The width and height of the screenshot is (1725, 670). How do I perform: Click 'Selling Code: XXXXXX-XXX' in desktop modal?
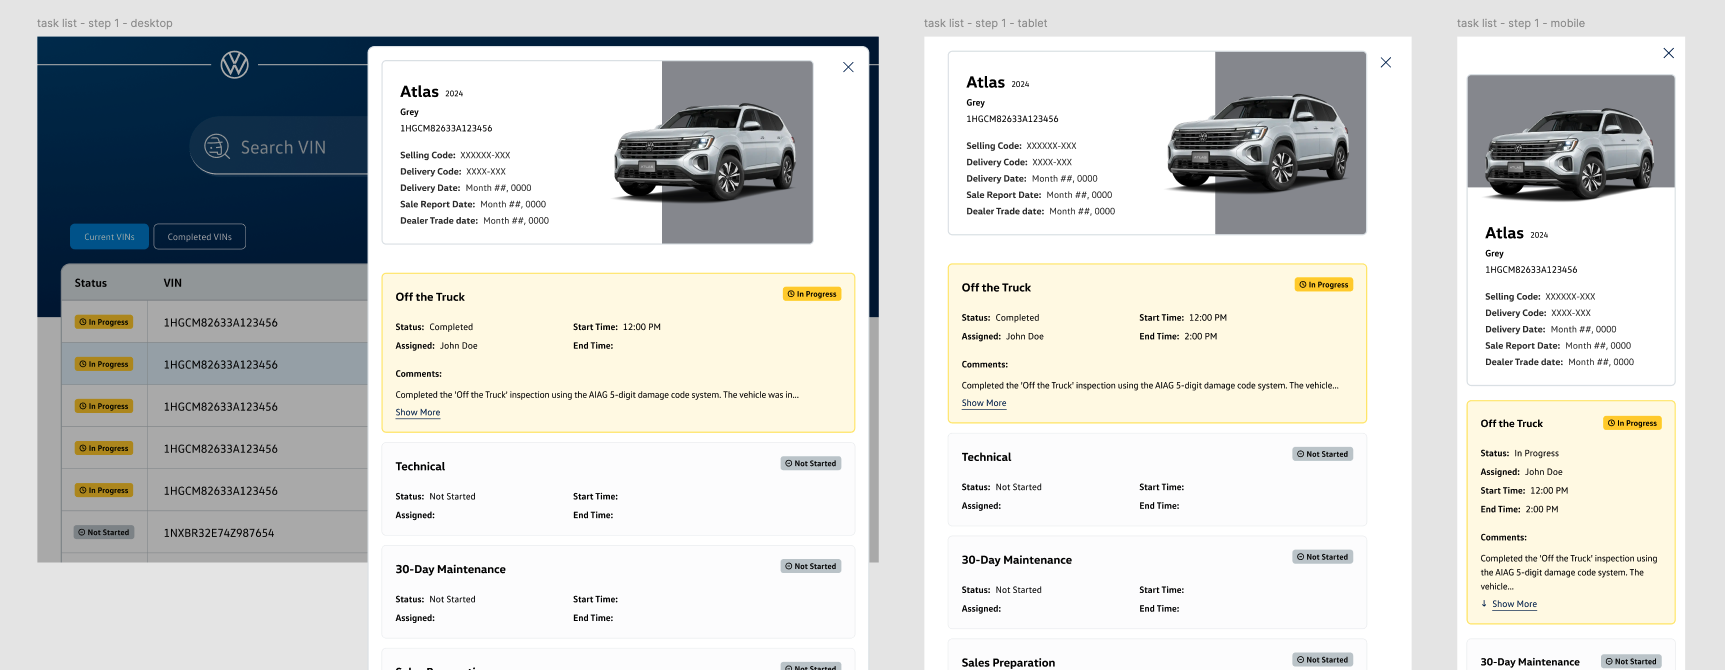coord(455,155)
